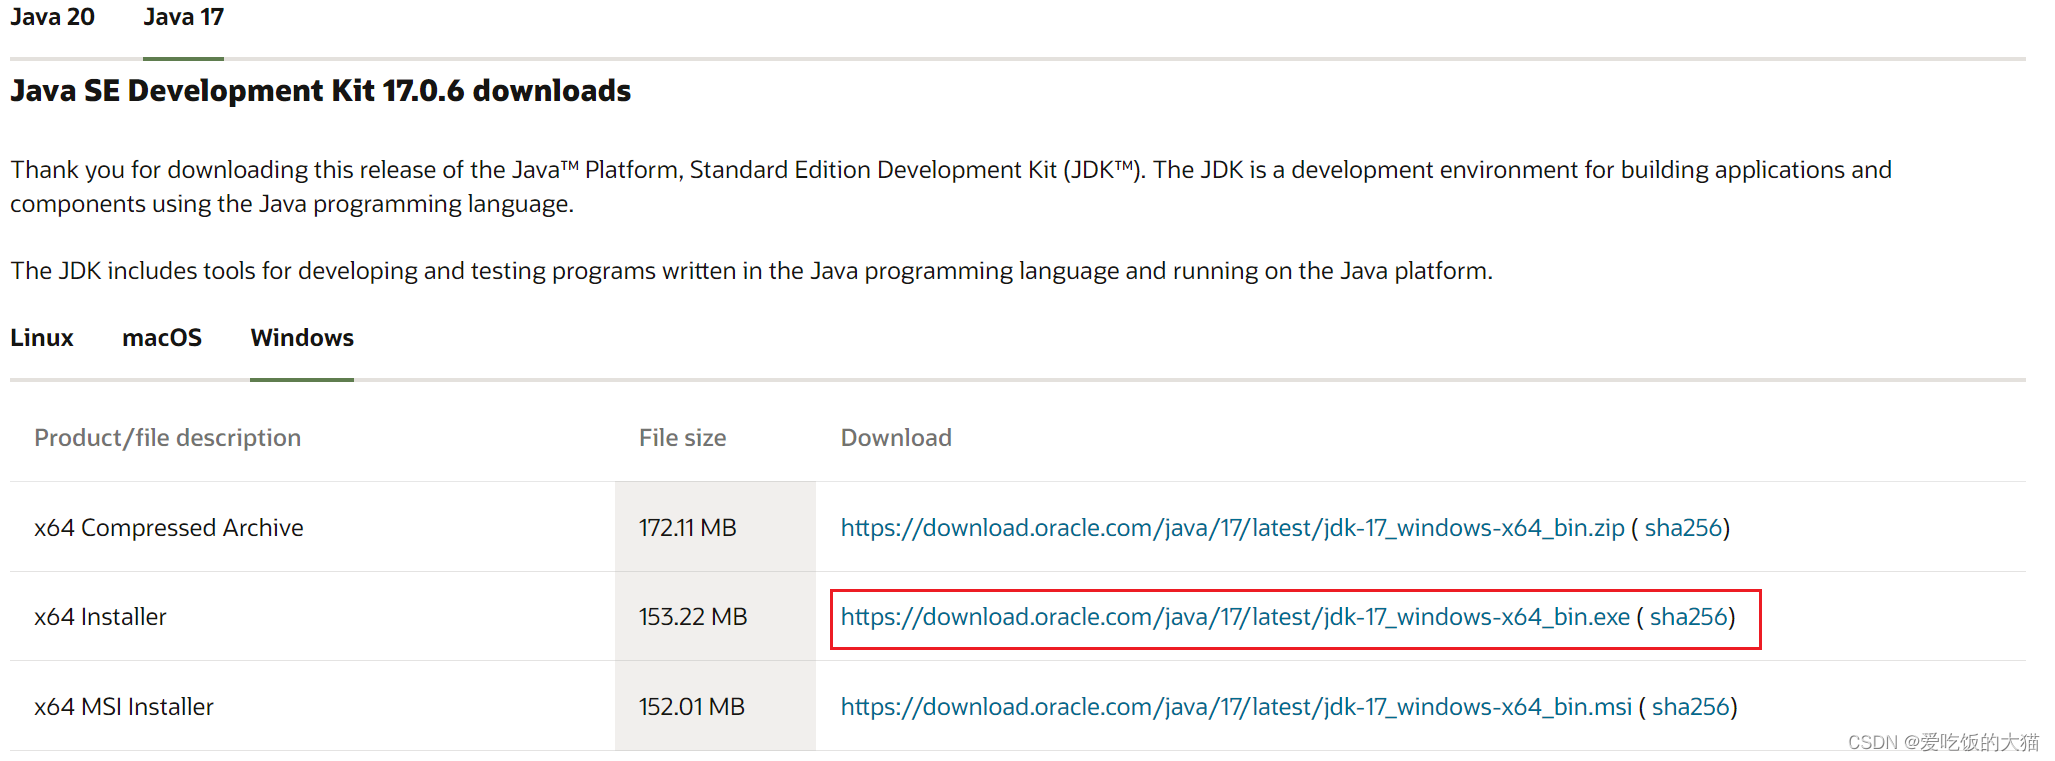The width and height of the screenshot is (2055, 761).
Task: Click the Java SE Development Kit 17.0.6 heading
Action: click(x=321, y=91)
